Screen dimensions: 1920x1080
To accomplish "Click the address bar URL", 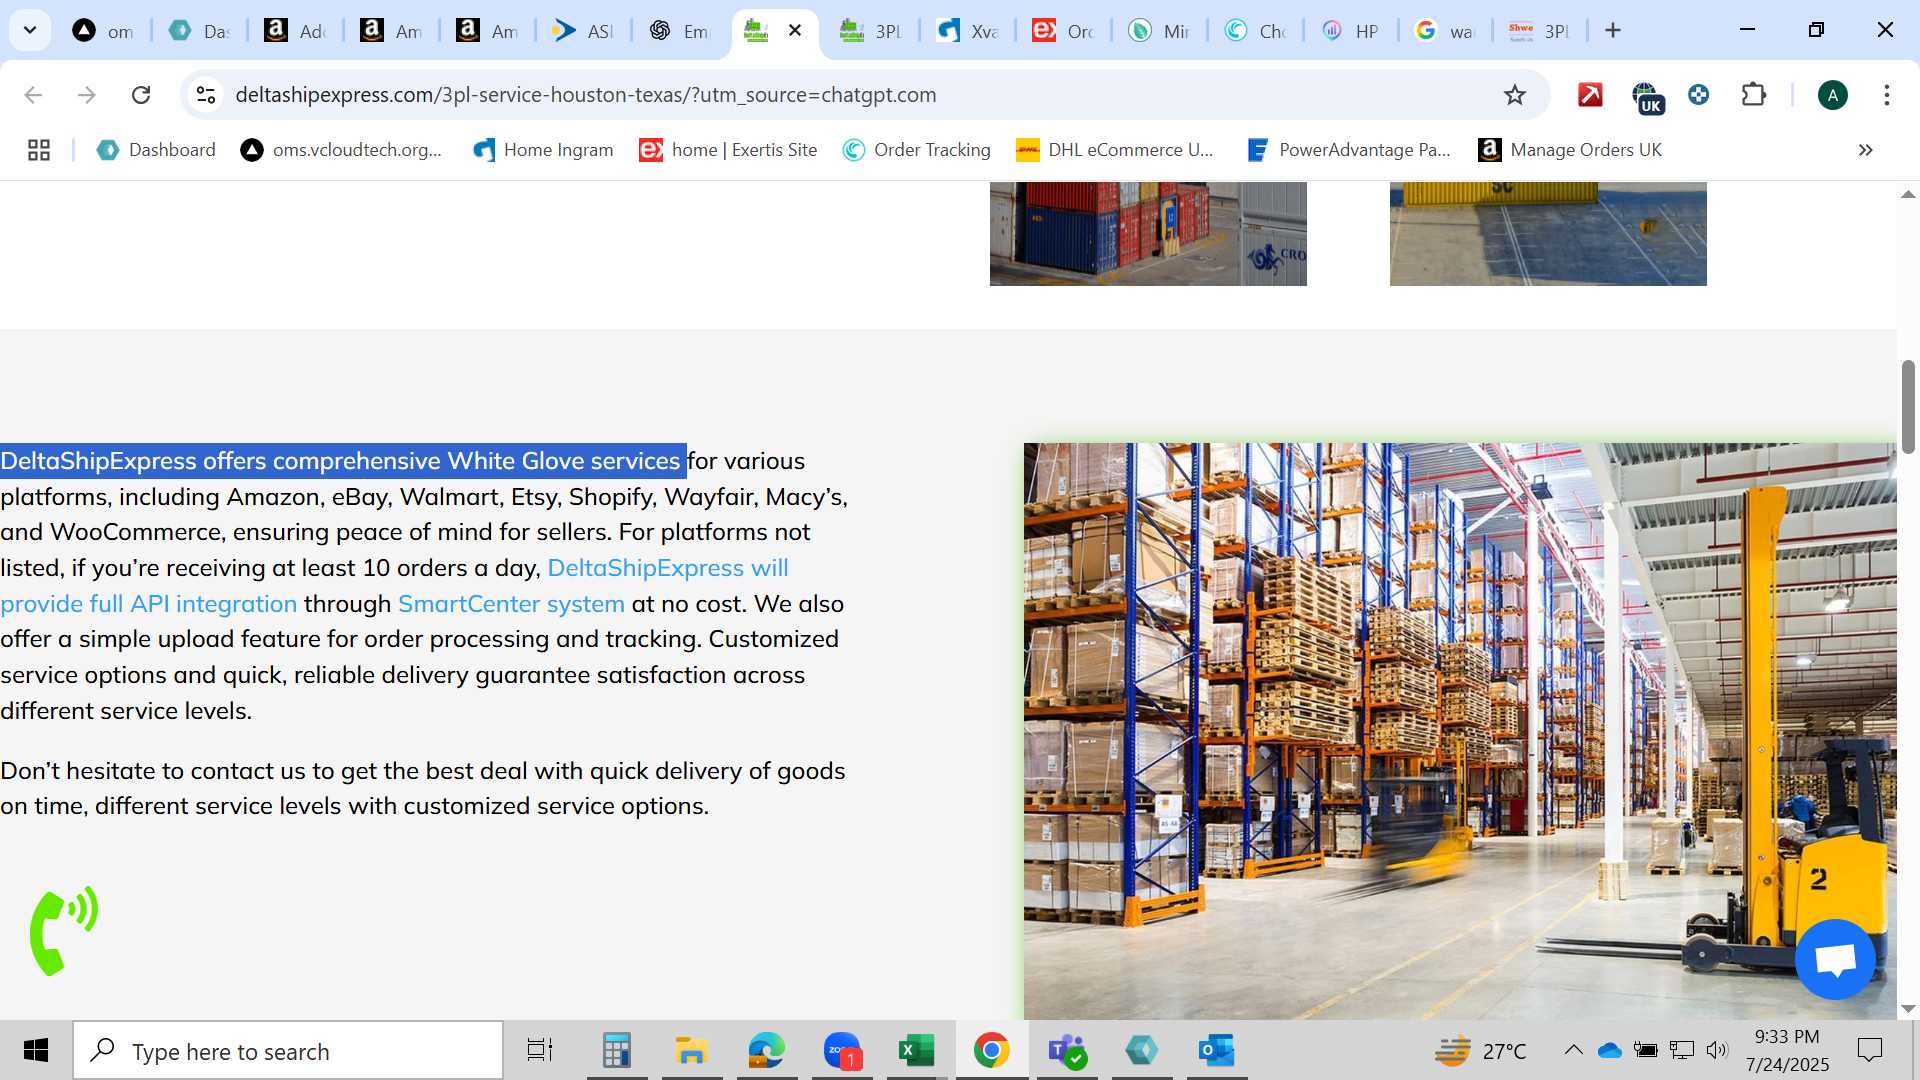I will click(x=585, y=95).
